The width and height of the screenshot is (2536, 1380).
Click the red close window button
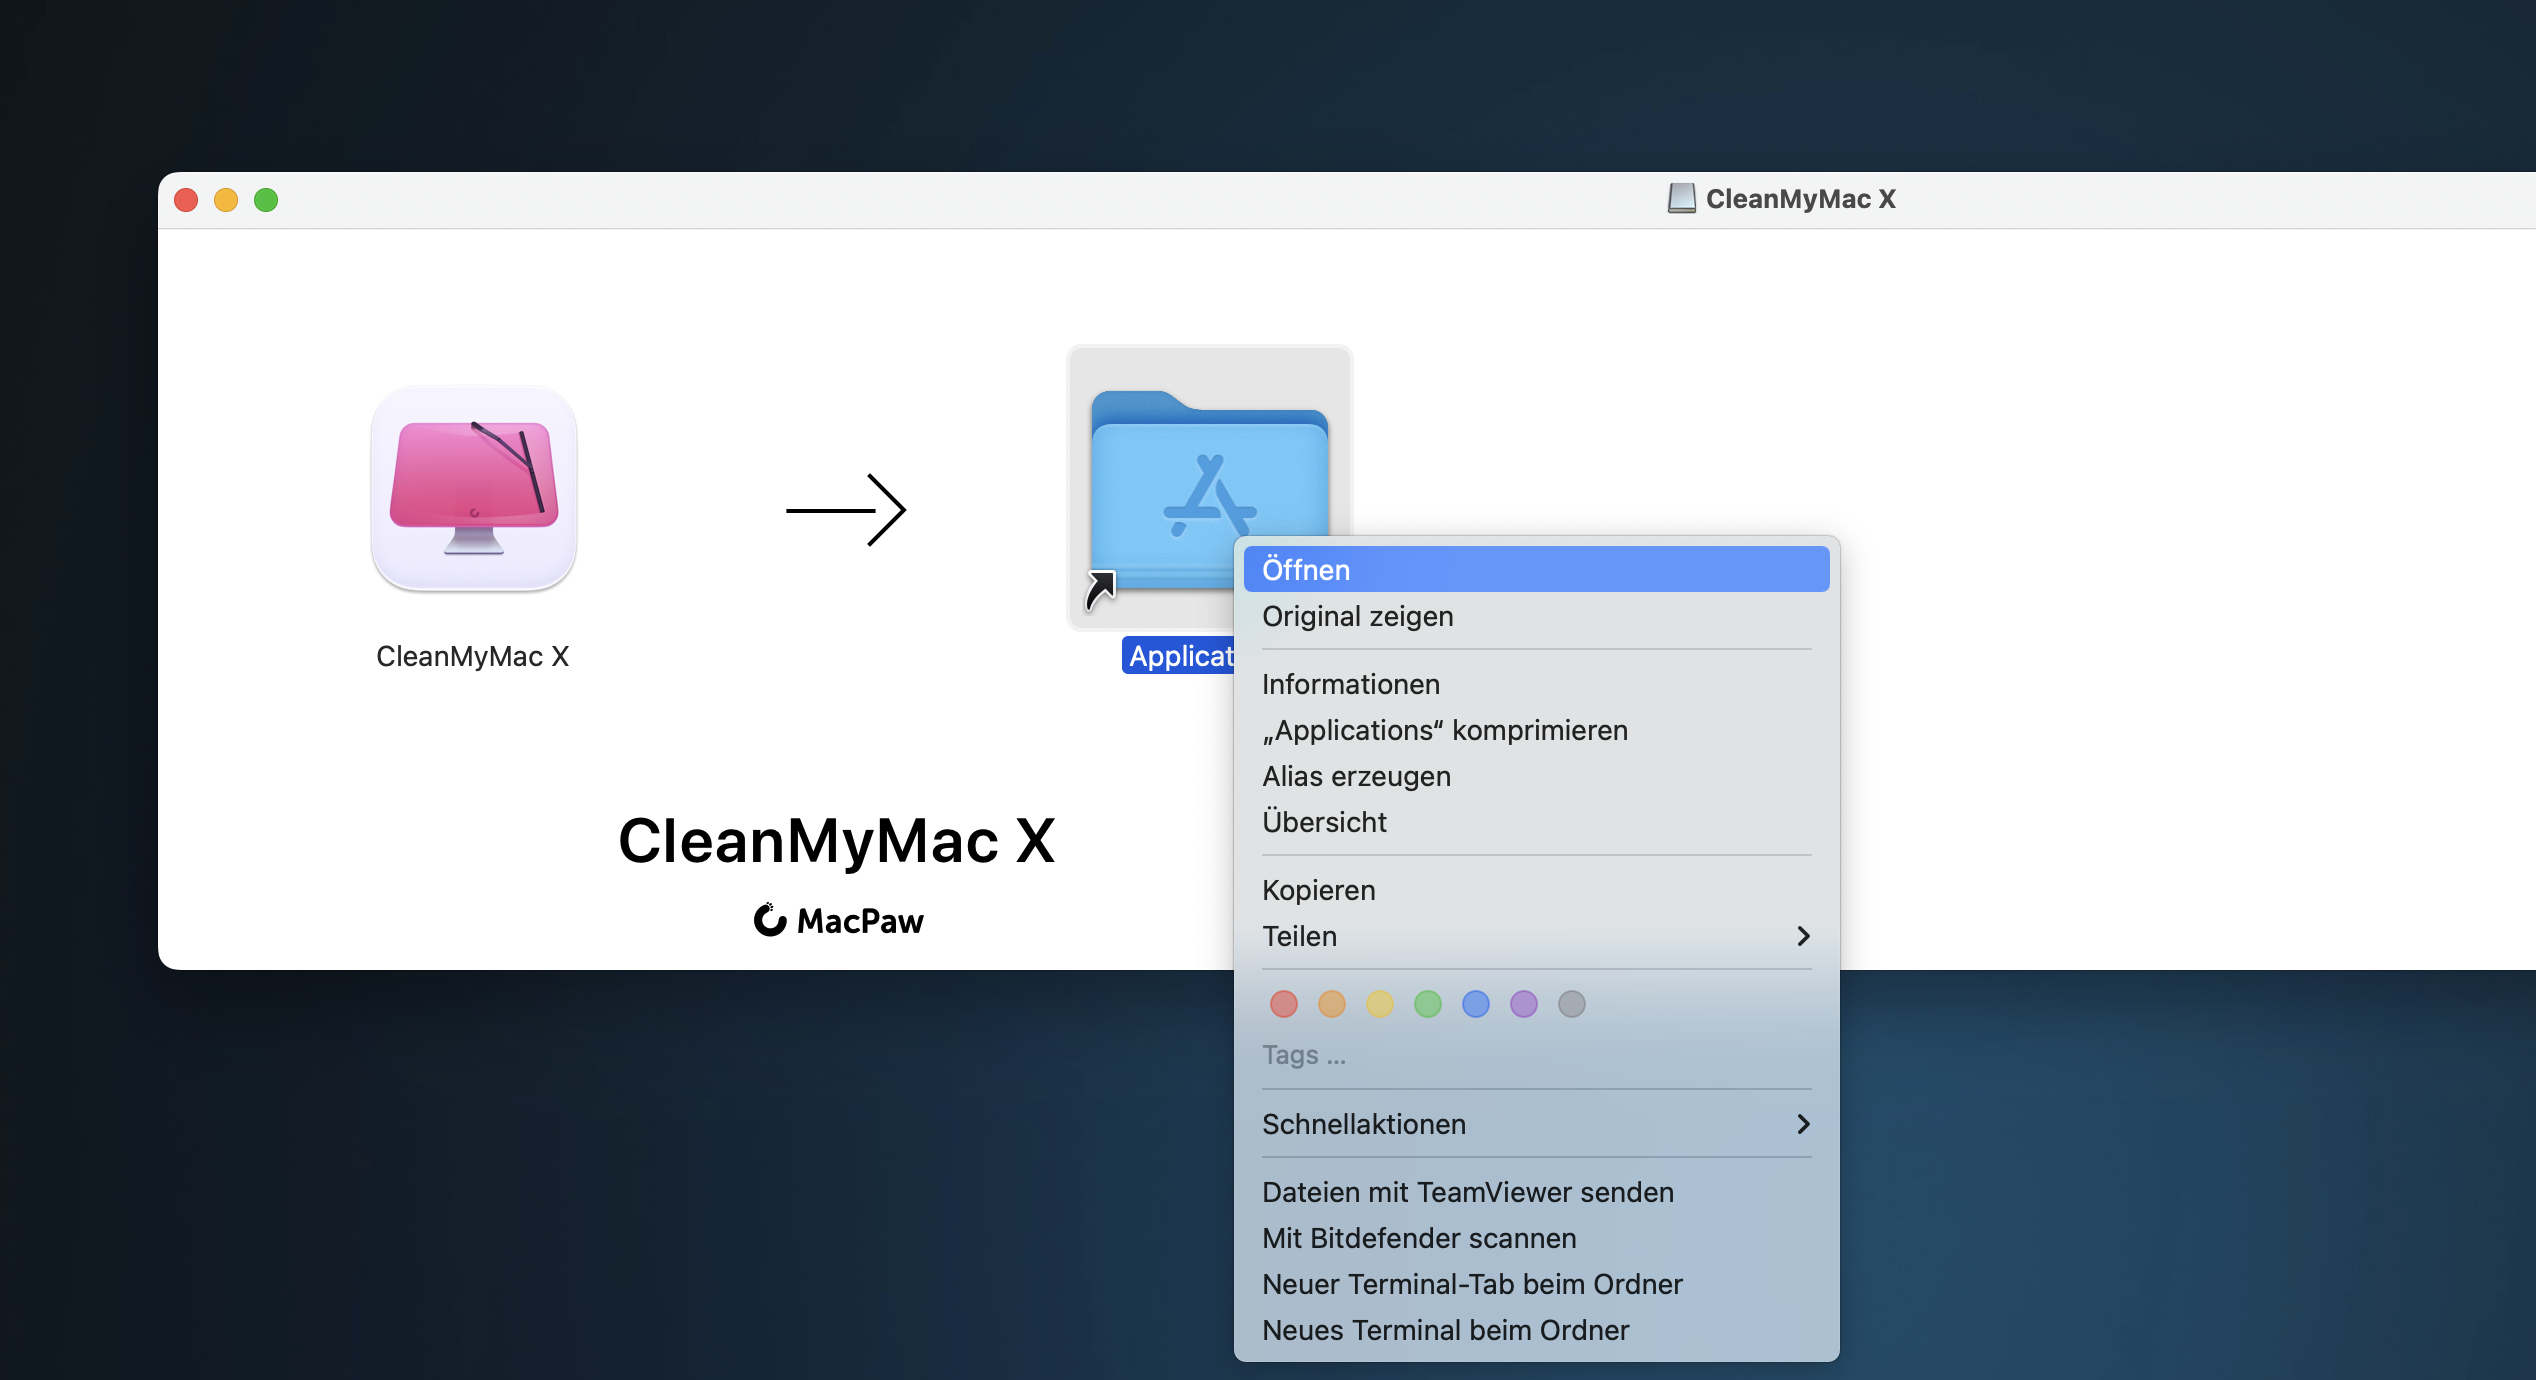pyautogui.click(x=186, y=200)
